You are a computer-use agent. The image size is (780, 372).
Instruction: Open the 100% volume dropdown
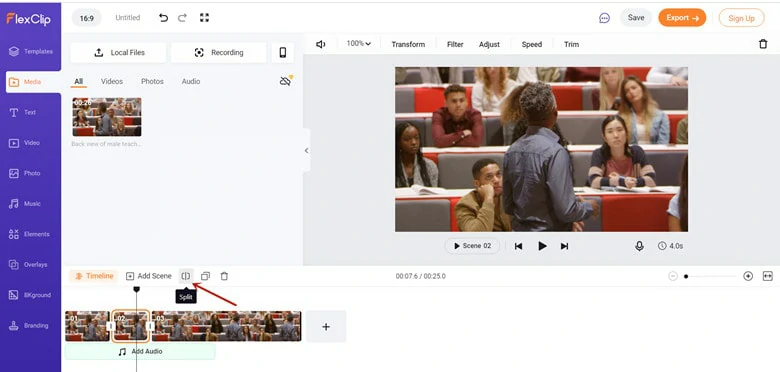click(x=359, y=44)
